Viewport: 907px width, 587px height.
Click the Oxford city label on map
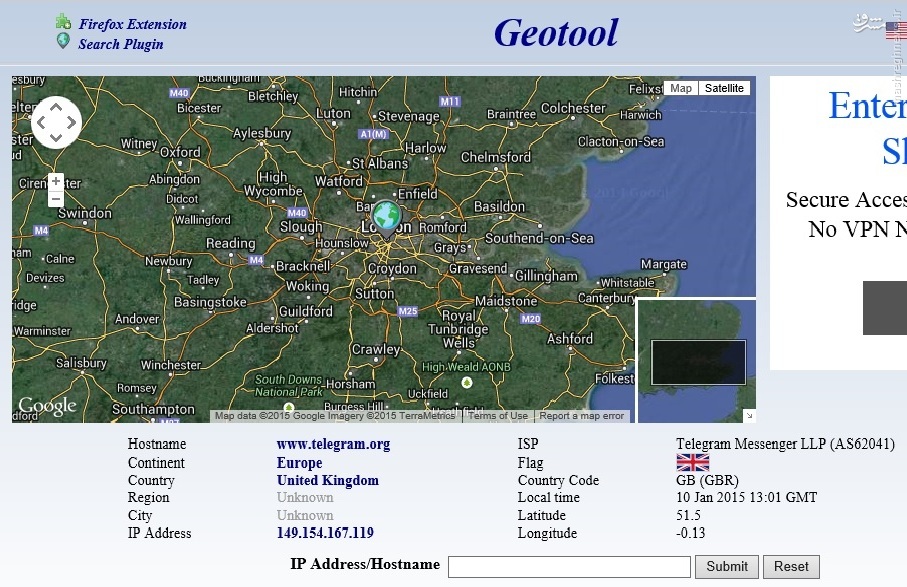(180, 152)
